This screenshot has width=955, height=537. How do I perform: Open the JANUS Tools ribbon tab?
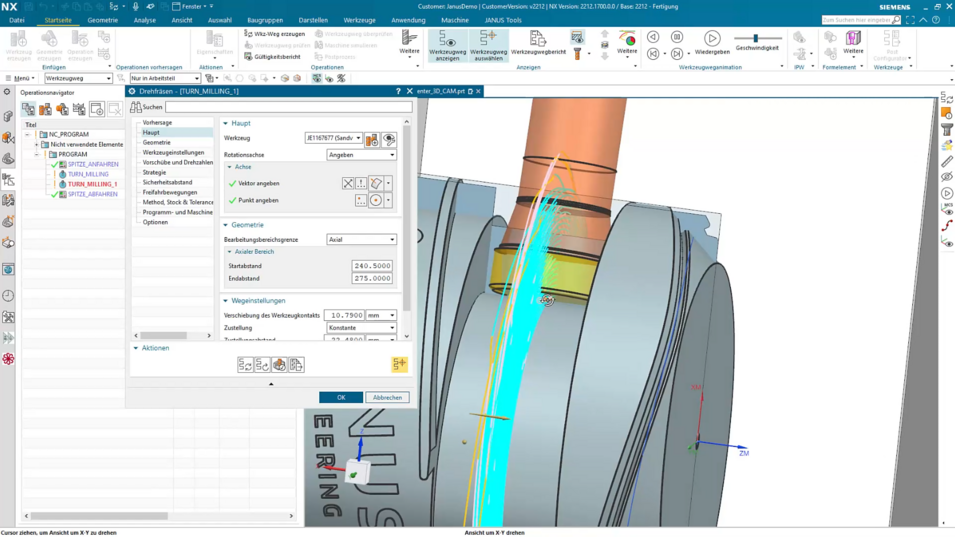[x=502, y=20]
